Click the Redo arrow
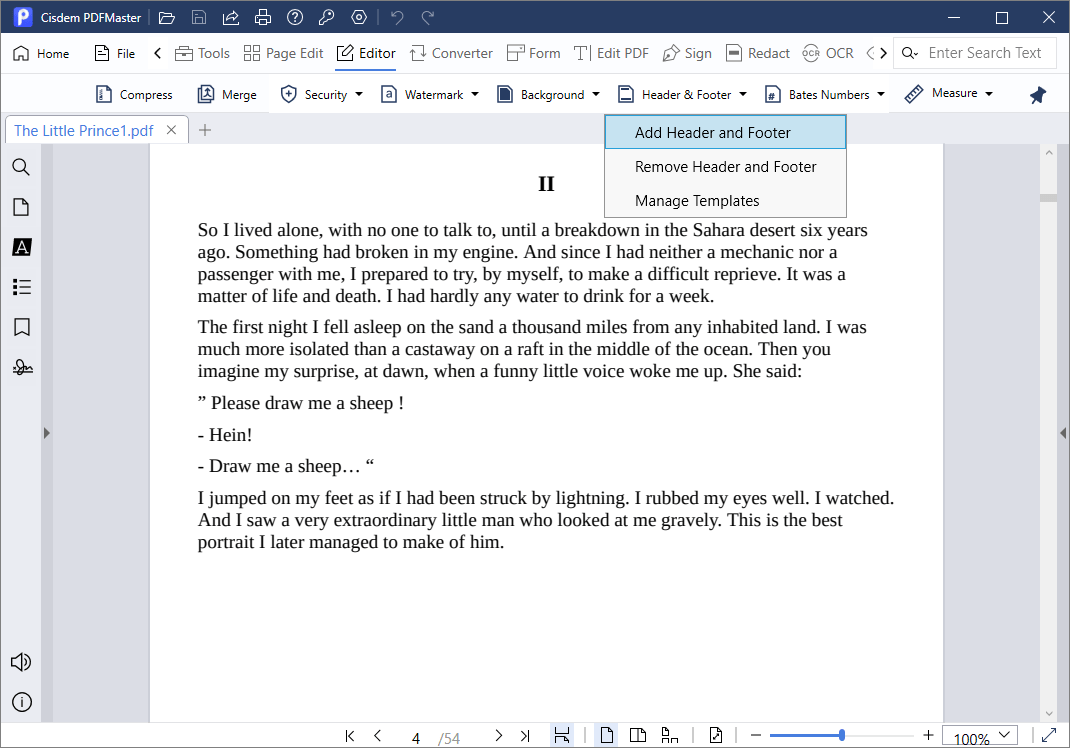This screenshot has width=1070, height=748. pos(428,18)
